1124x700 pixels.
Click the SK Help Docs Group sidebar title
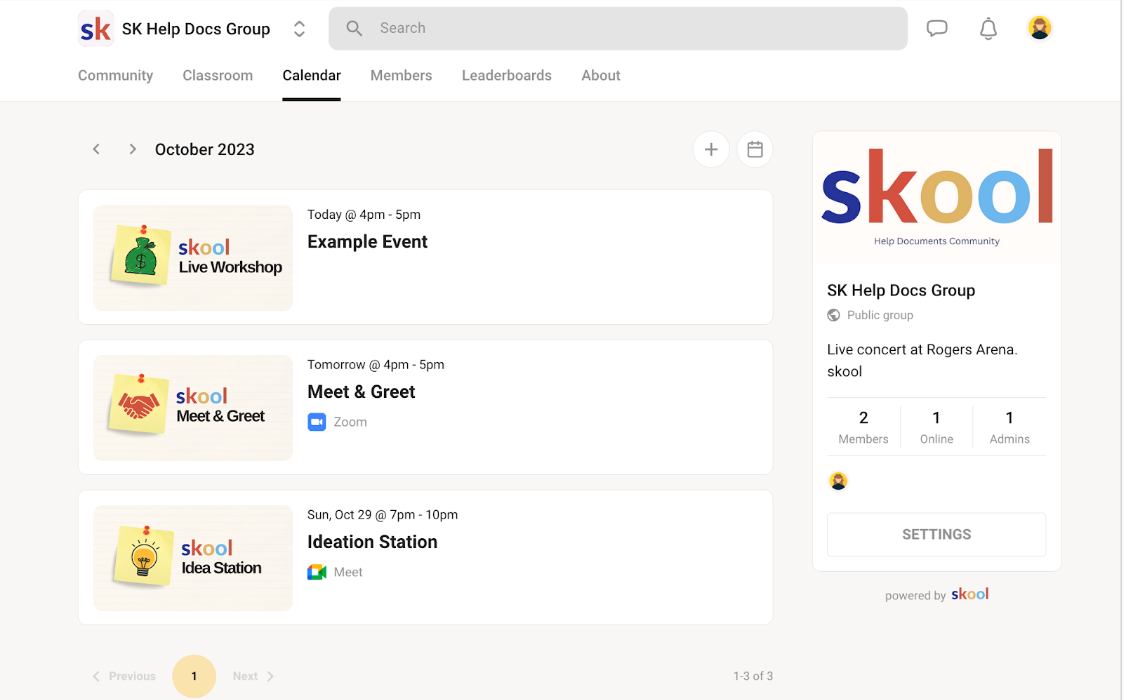901,290
